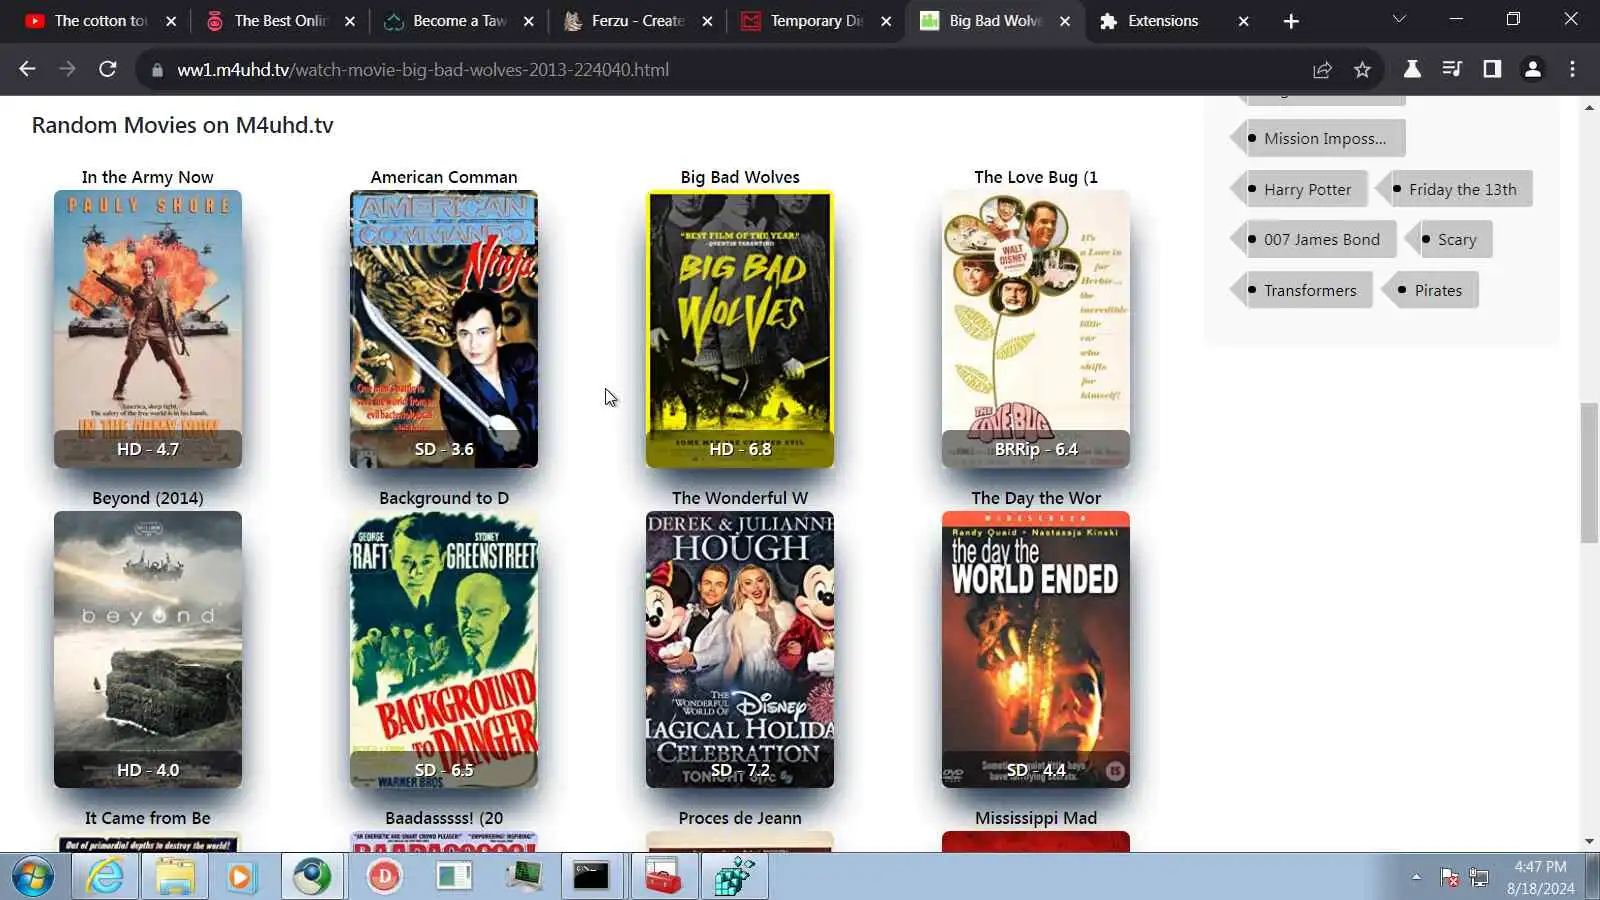The height and width of the screenshot is (900, 1600).
Task: Open the red D taskbar application
Action: [x=384, y=877]
